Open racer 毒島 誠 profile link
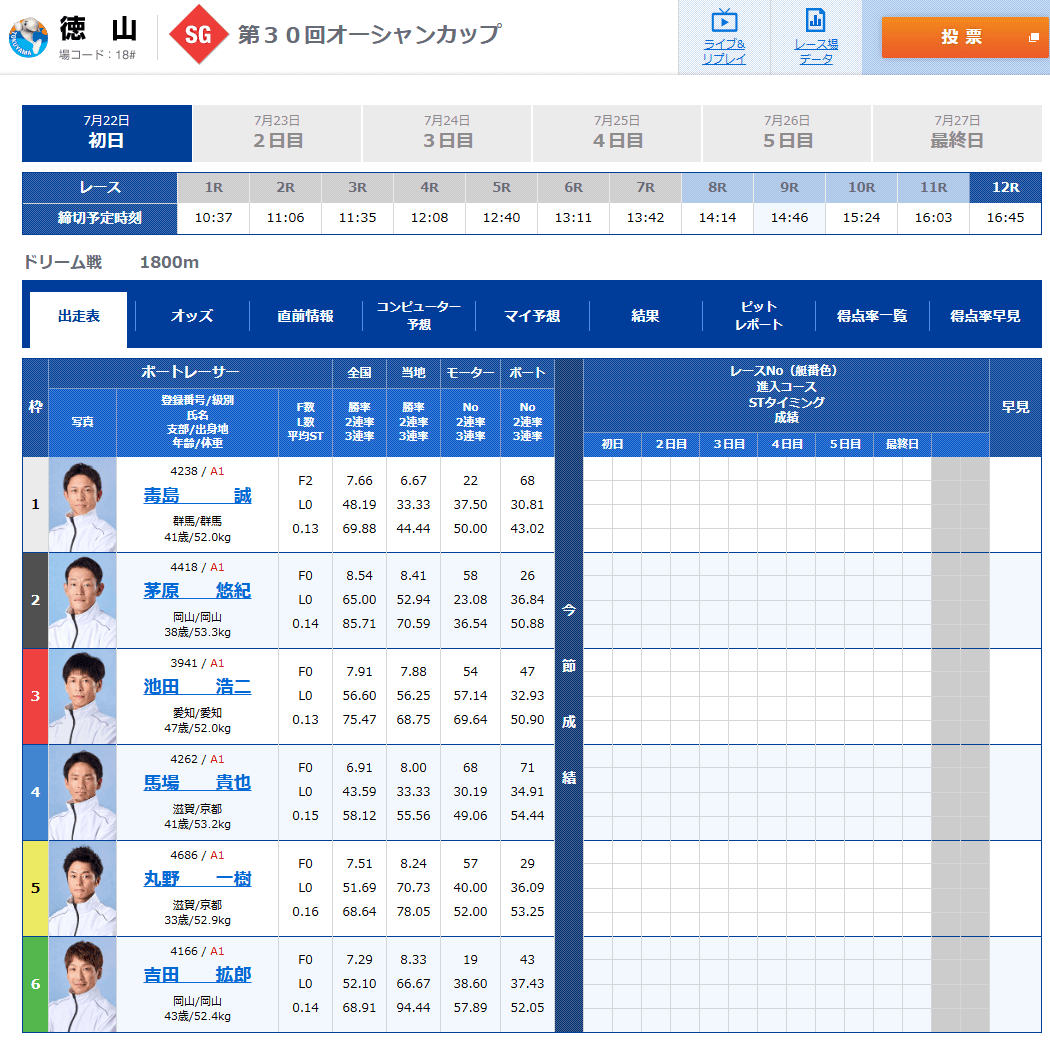The width and height of the screenshot is (1050, 1047). pos(197,496)
